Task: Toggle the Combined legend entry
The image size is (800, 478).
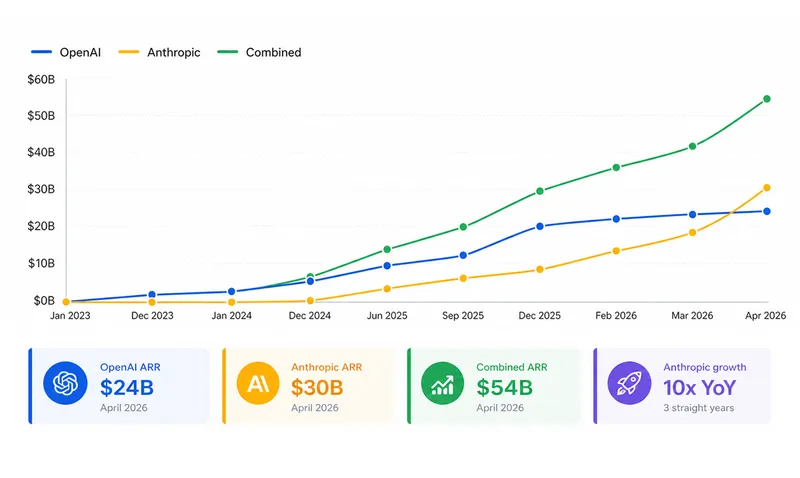Action: point(259,52)
